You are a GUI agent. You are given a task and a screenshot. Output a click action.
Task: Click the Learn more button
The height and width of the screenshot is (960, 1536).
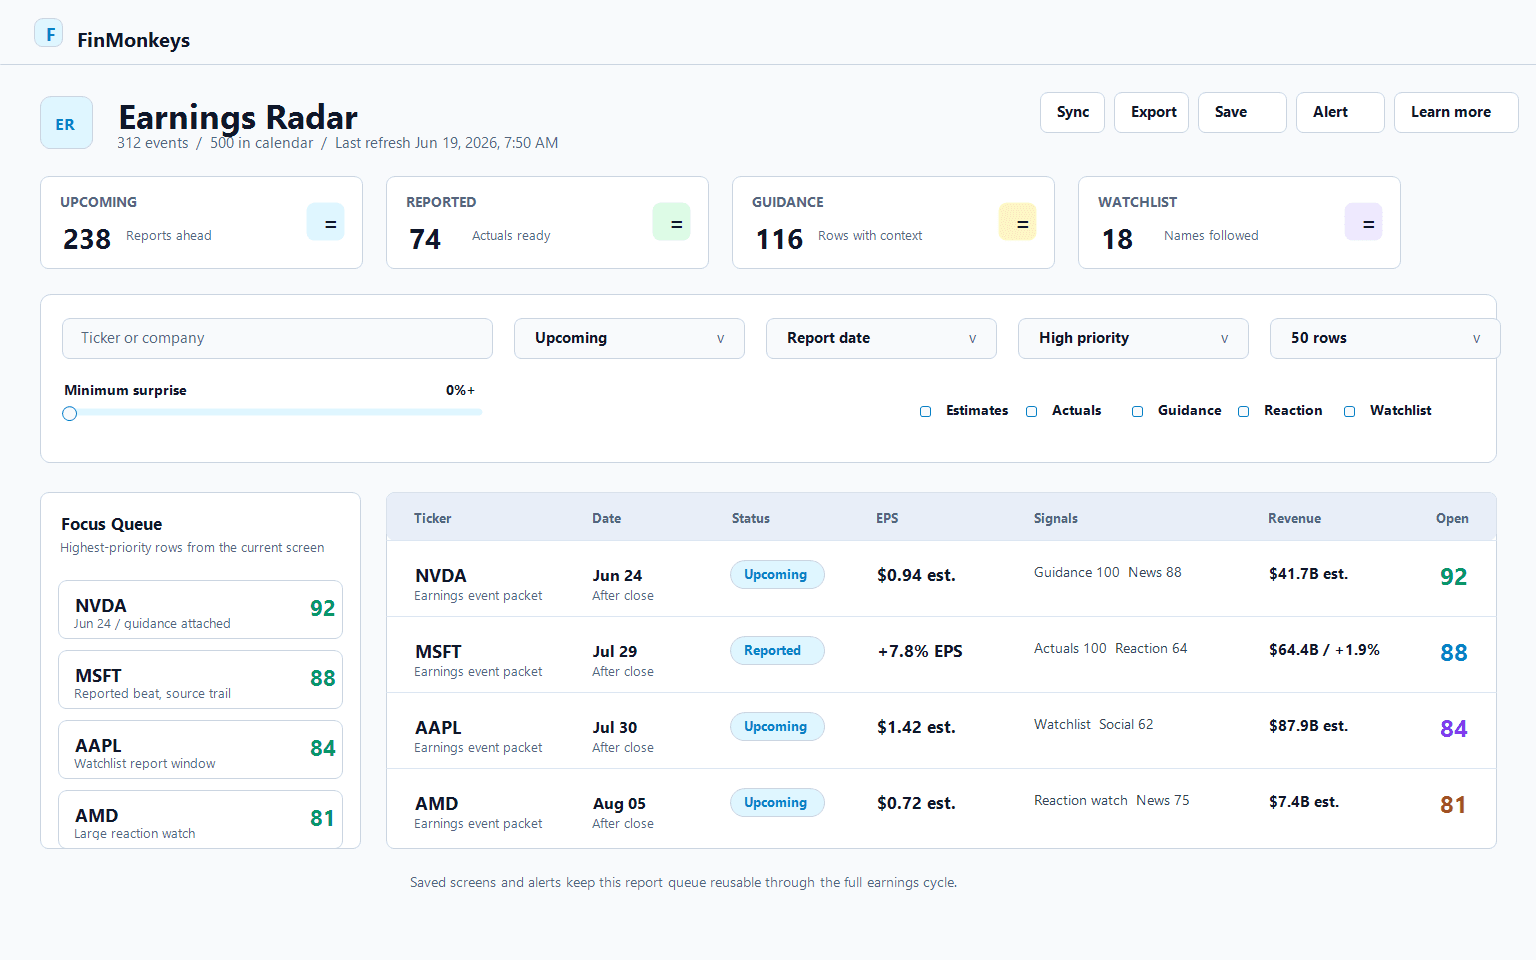[1456, 112]
